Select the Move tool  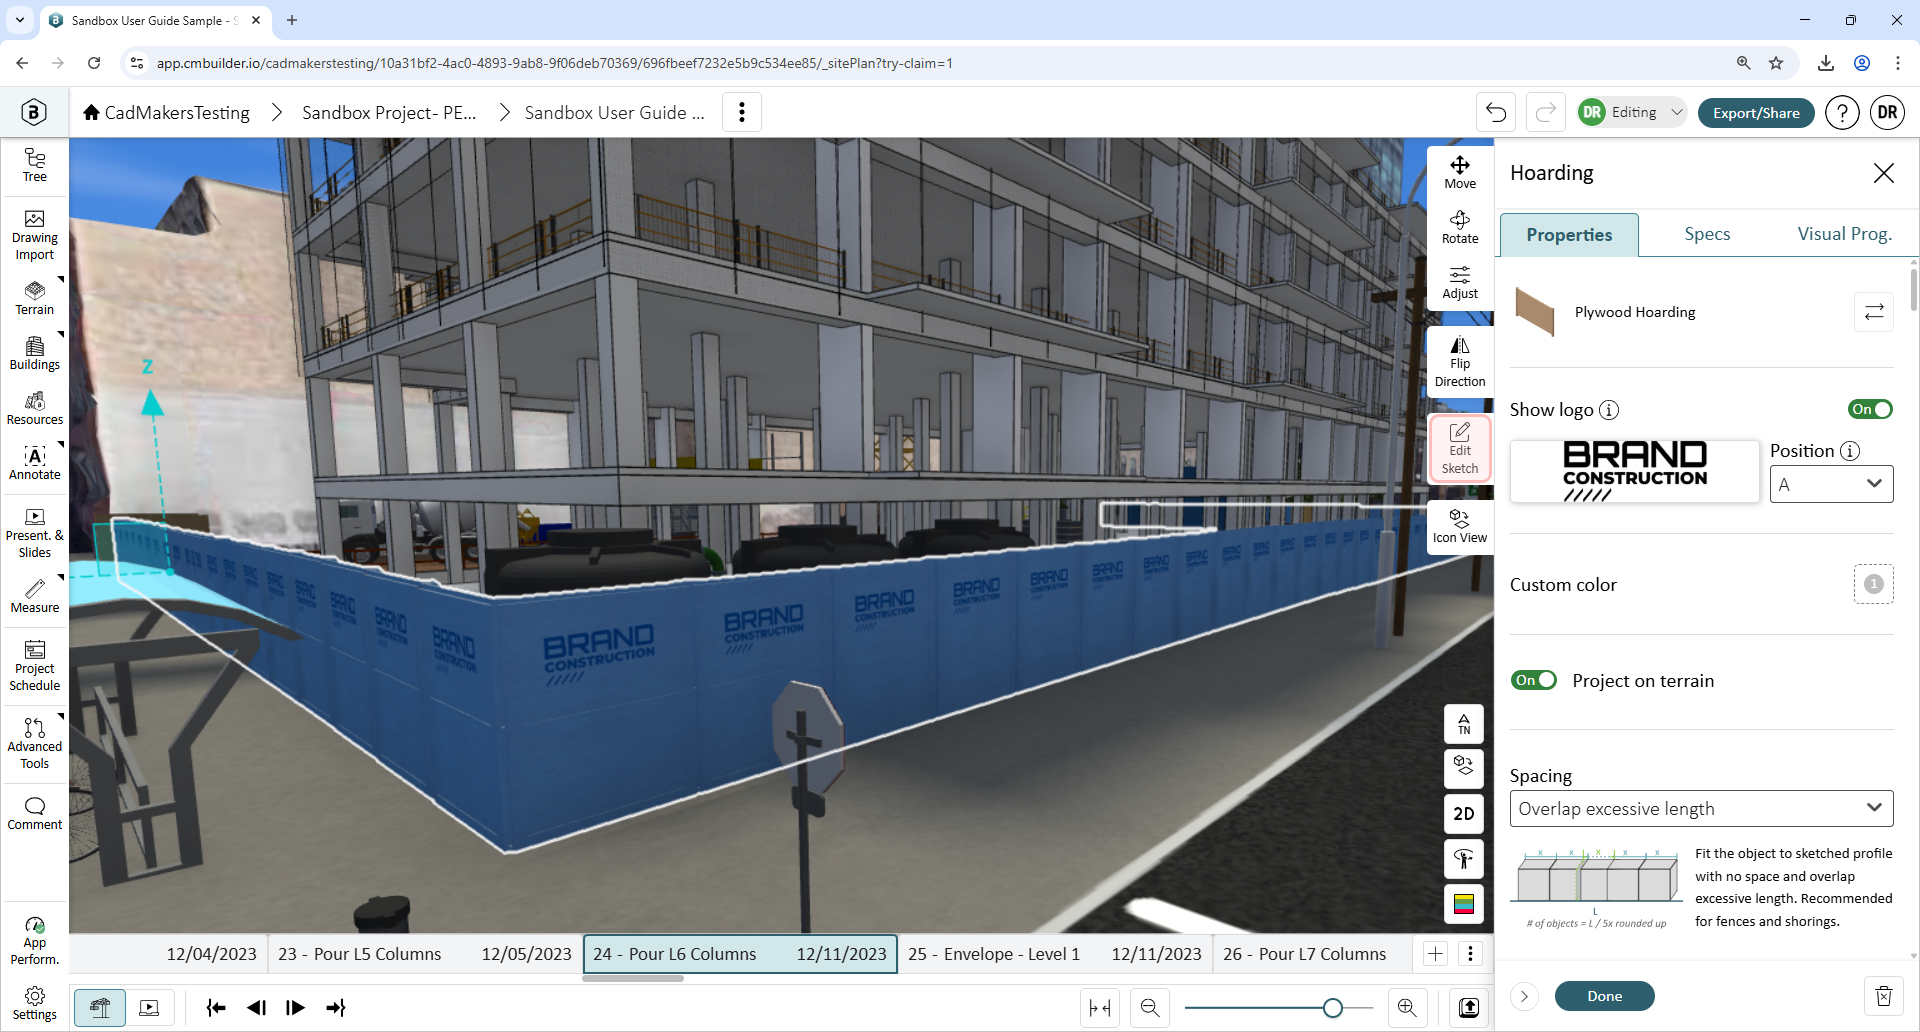point(1460,173)
